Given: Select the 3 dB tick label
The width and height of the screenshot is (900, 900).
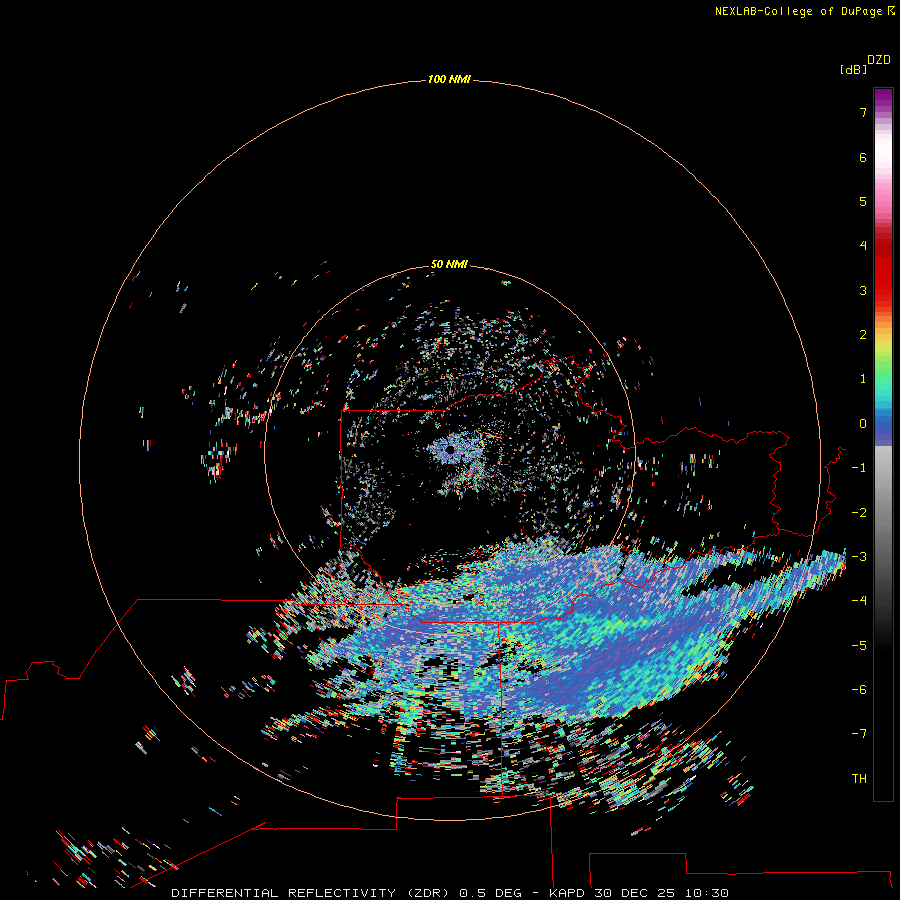Looking at the screenshot, I should (863, 290).
